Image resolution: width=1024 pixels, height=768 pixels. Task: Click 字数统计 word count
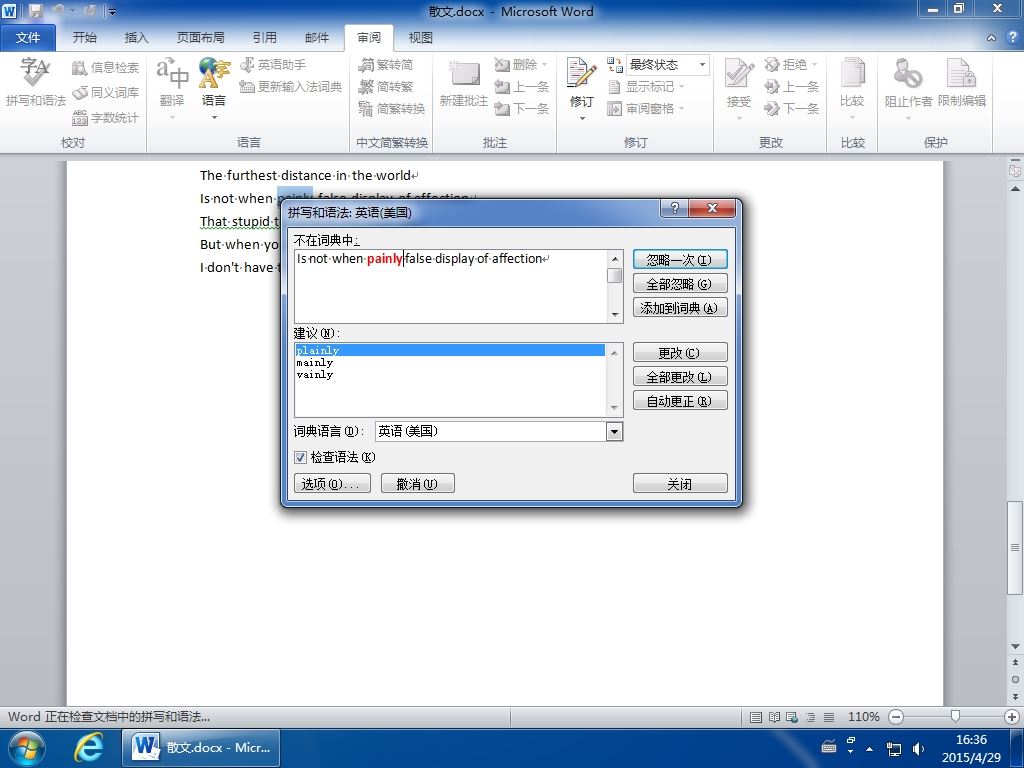(105, 118)
